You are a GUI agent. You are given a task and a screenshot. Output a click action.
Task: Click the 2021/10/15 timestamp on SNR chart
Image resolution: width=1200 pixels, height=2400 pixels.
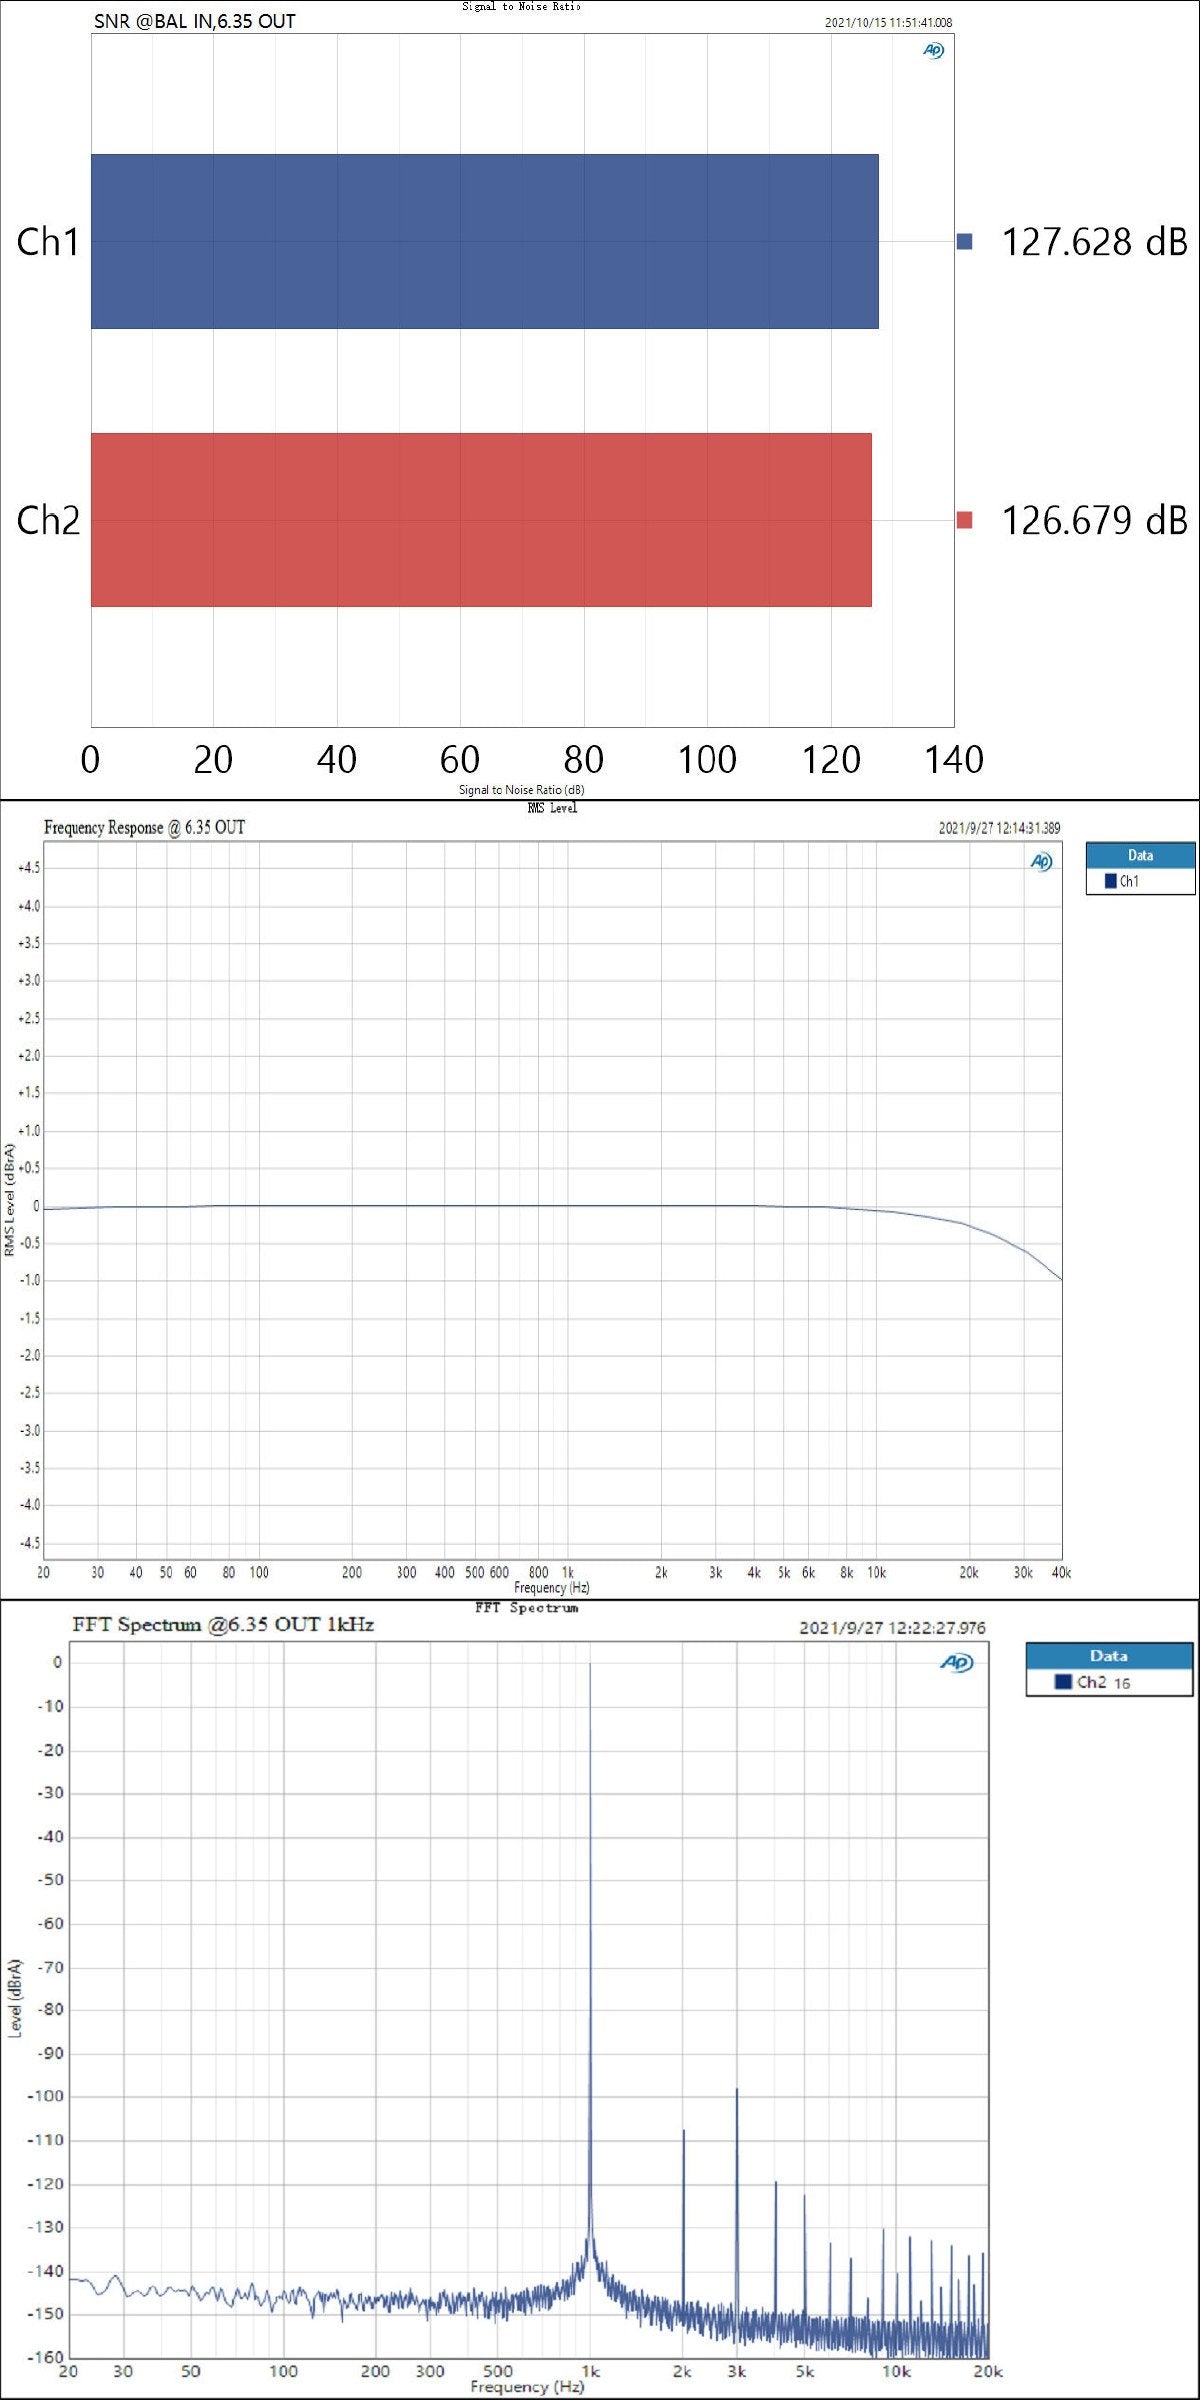(888, 22)
